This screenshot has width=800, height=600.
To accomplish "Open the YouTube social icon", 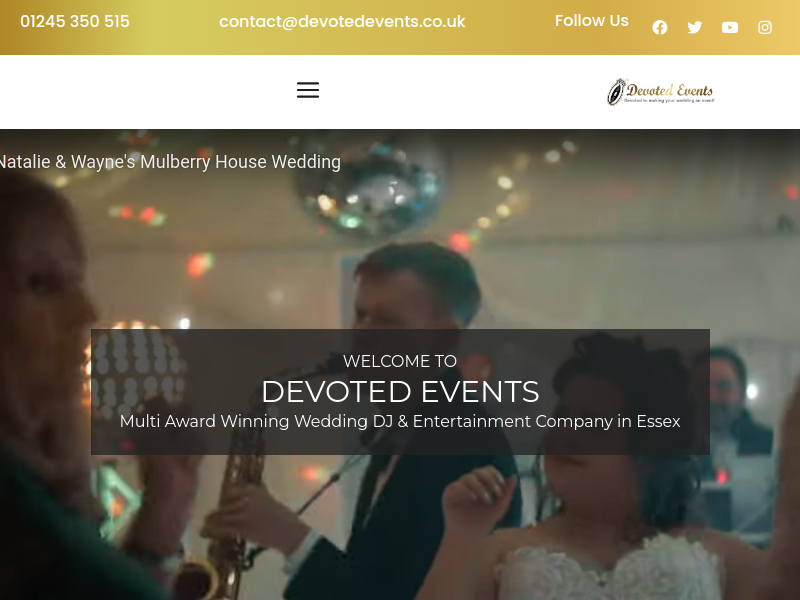I will tap(730, 27).
